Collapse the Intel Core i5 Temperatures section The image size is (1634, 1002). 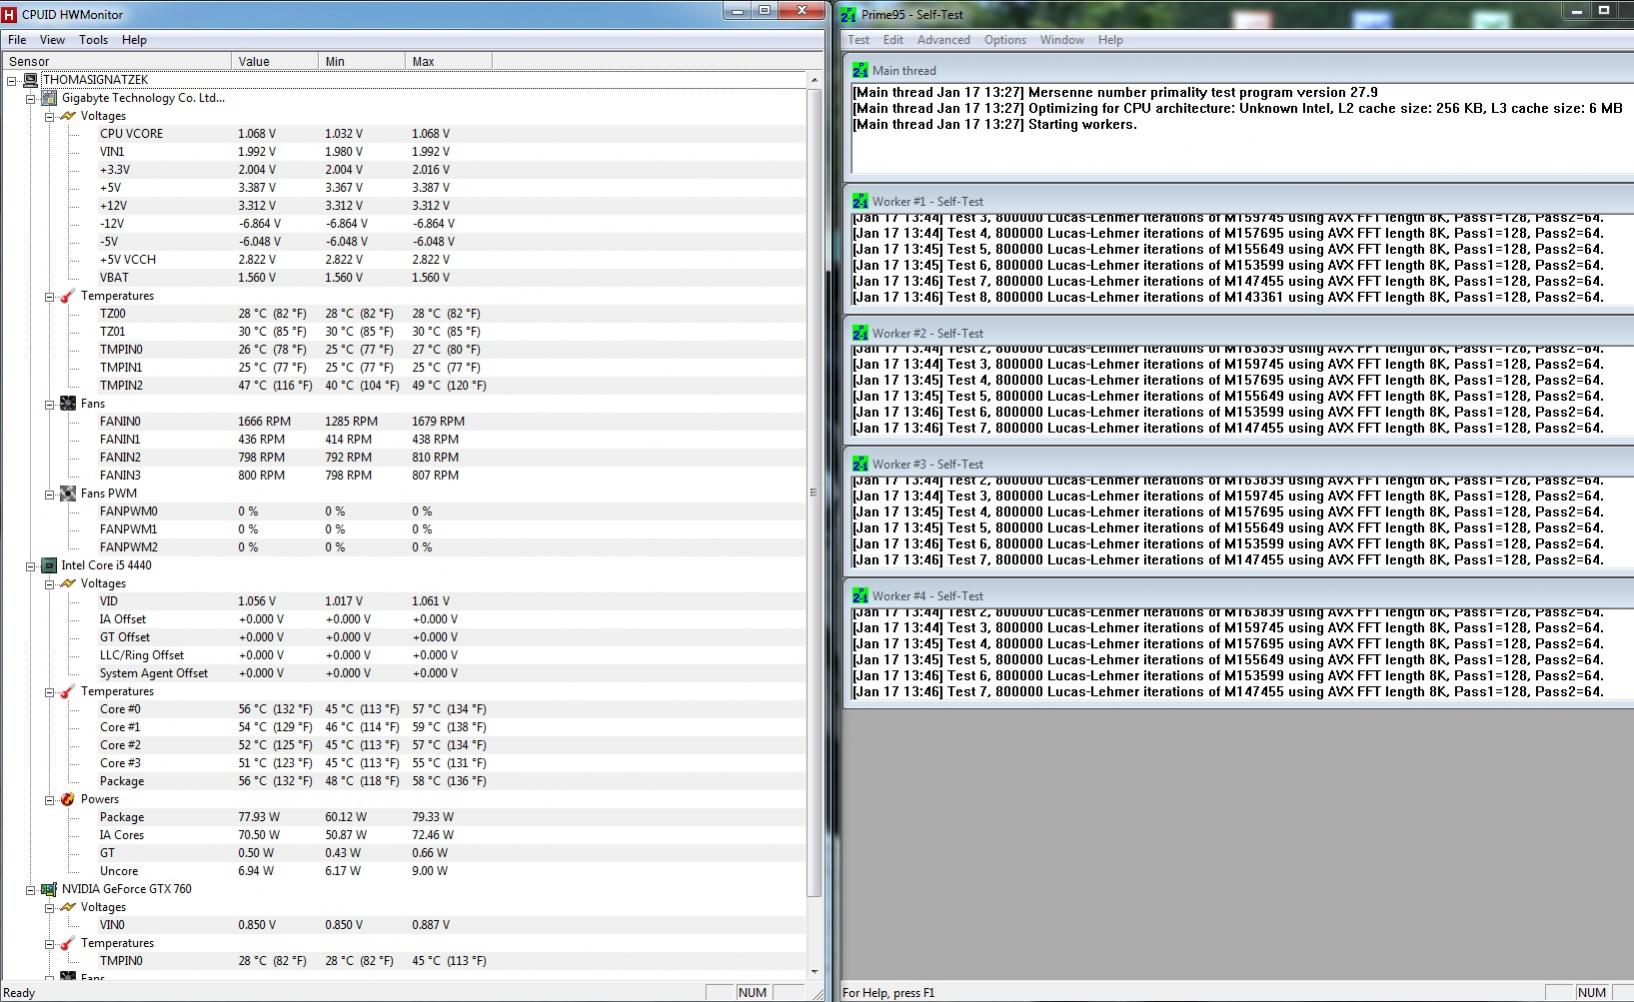[x=48, y=692]
